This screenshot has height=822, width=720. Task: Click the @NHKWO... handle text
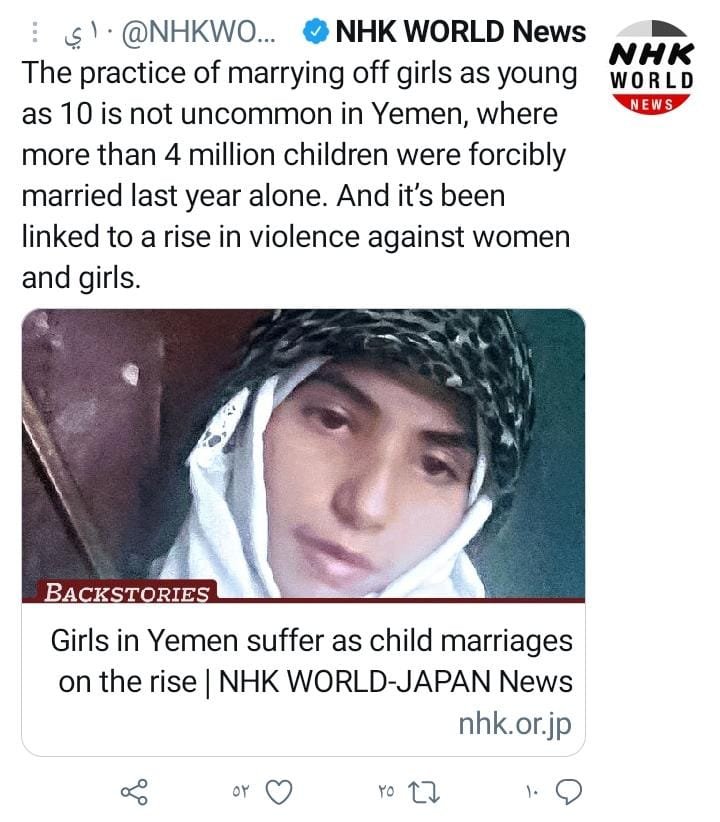[198, 33]
